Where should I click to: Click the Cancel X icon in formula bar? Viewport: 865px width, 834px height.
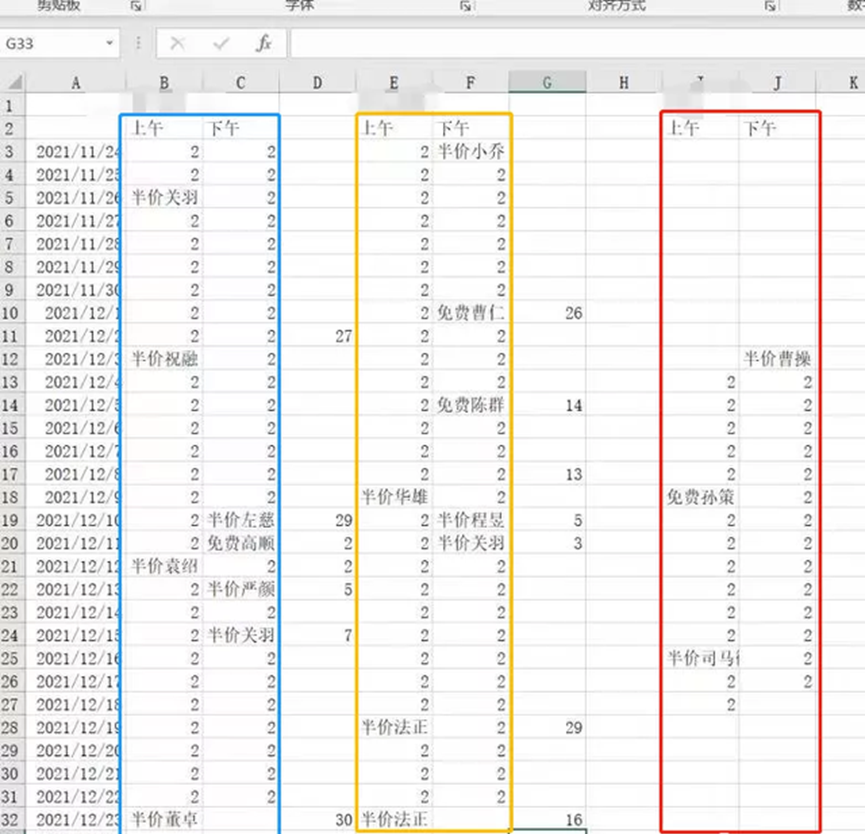(x=177, y=44)
